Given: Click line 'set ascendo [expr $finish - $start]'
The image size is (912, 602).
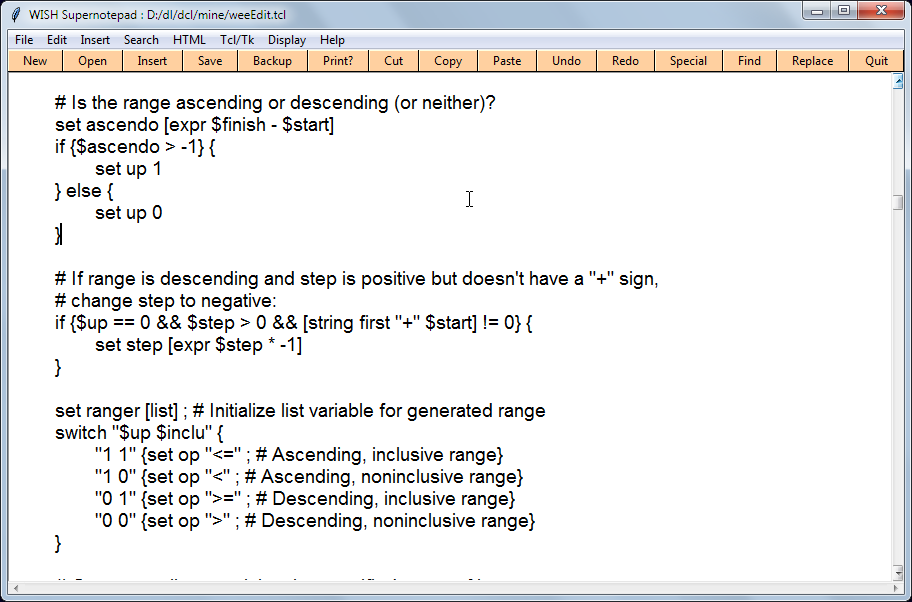Looking at the screenshot, I should point(194,125).
